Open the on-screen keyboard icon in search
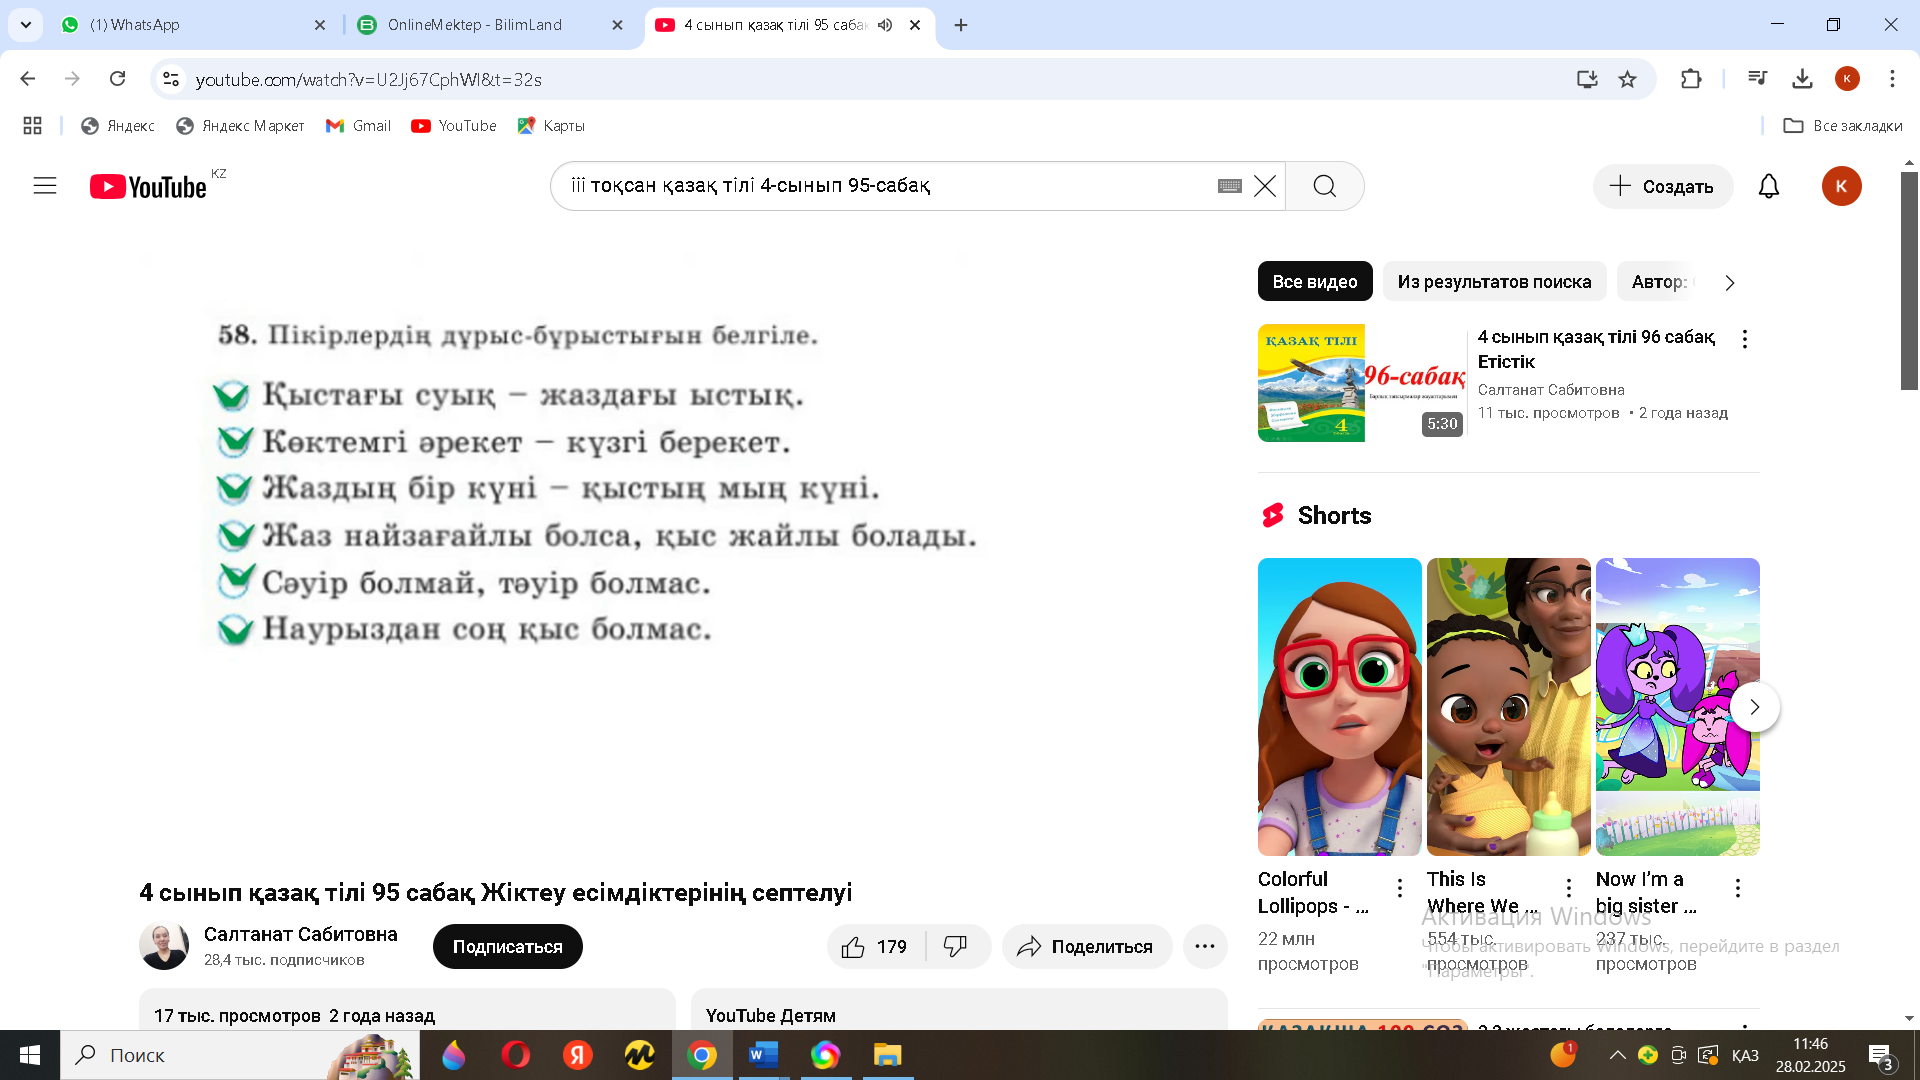 [x=1229, y=186]
